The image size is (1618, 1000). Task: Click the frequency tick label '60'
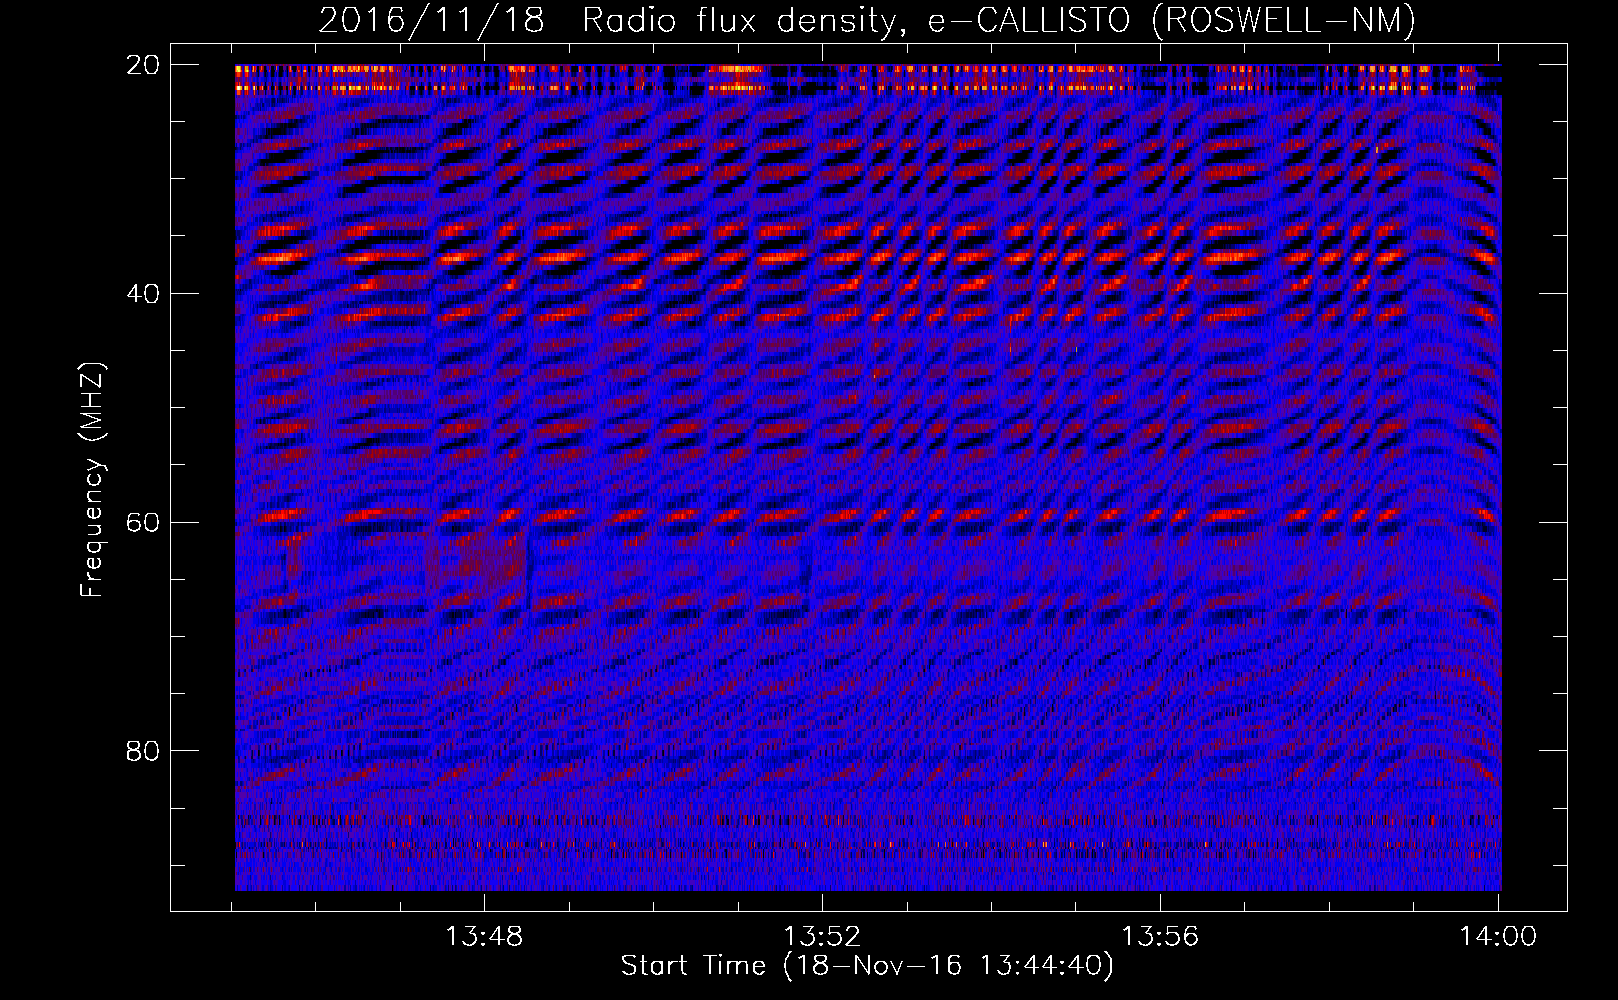[x=143, y=522]
